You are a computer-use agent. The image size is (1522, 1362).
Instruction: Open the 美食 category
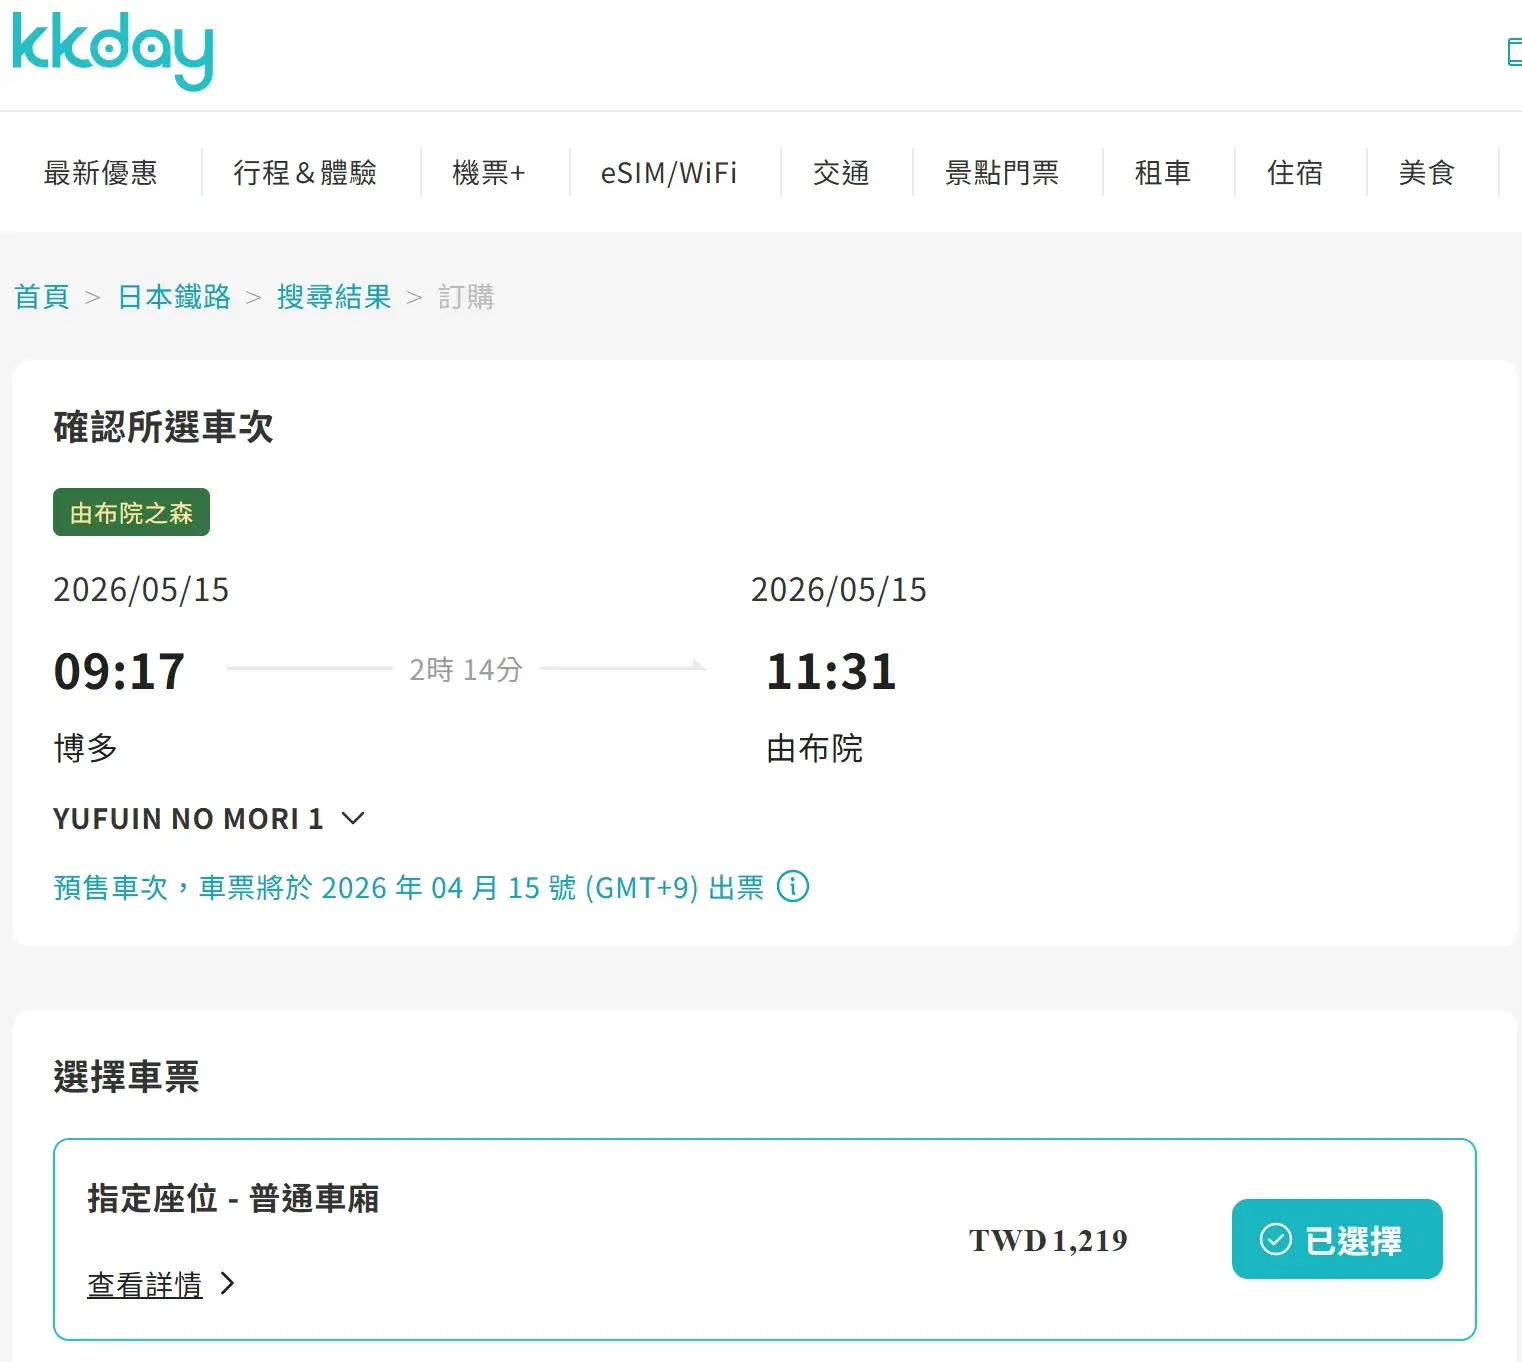click(1426, 173)
